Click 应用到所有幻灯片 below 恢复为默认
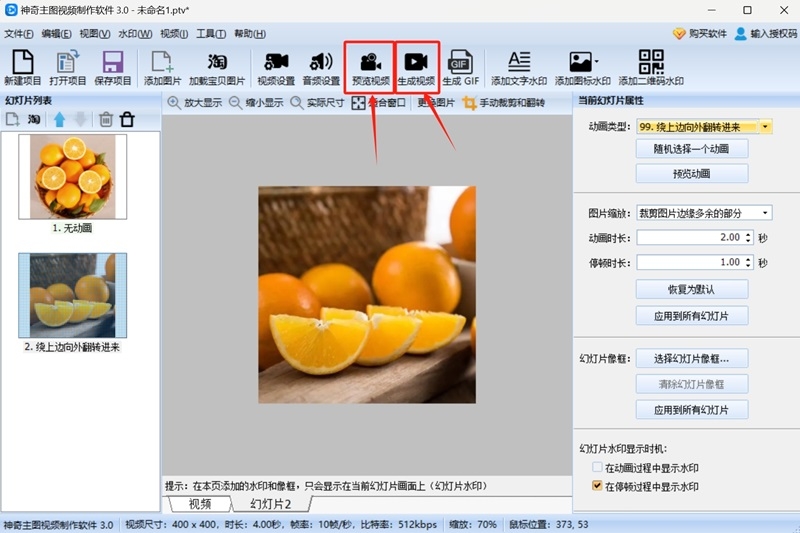The height and width of the screenshot is (533, 800). pos(692,316)
